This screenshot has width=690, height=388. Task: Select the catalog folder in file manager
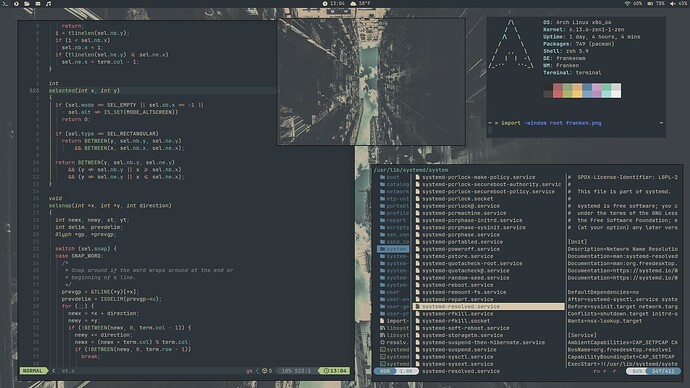[x=393, y=184]
